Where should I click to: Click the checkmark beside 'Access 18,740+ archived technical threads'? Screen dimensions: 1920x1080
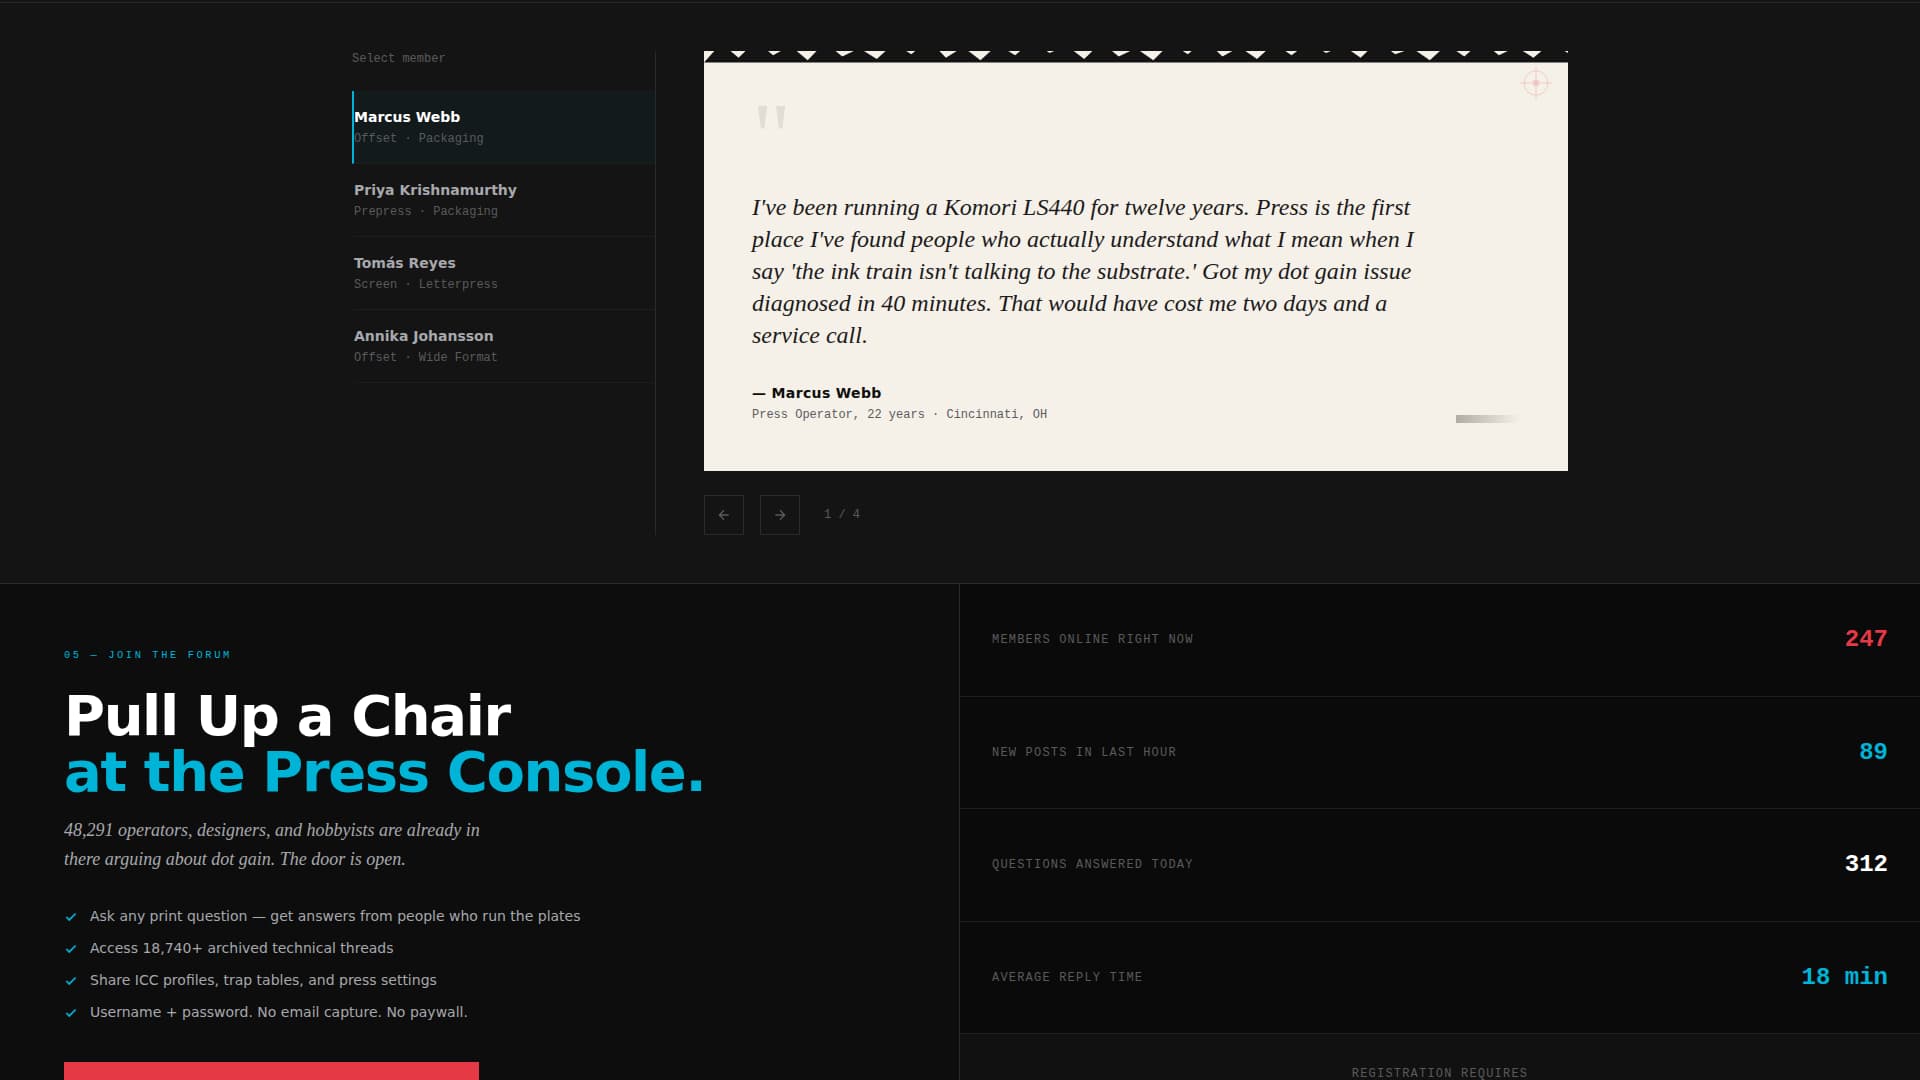71,949
